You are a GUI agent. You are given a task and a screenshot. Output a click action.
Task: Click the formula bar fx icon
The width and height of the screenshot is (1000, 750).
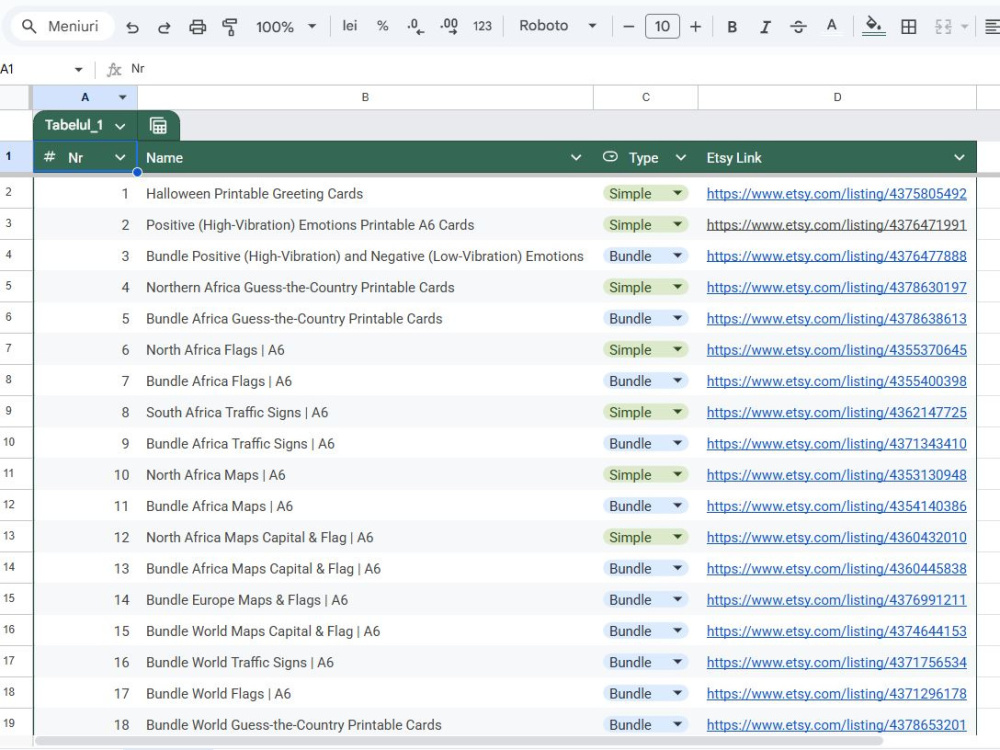[x=114, y=69]
